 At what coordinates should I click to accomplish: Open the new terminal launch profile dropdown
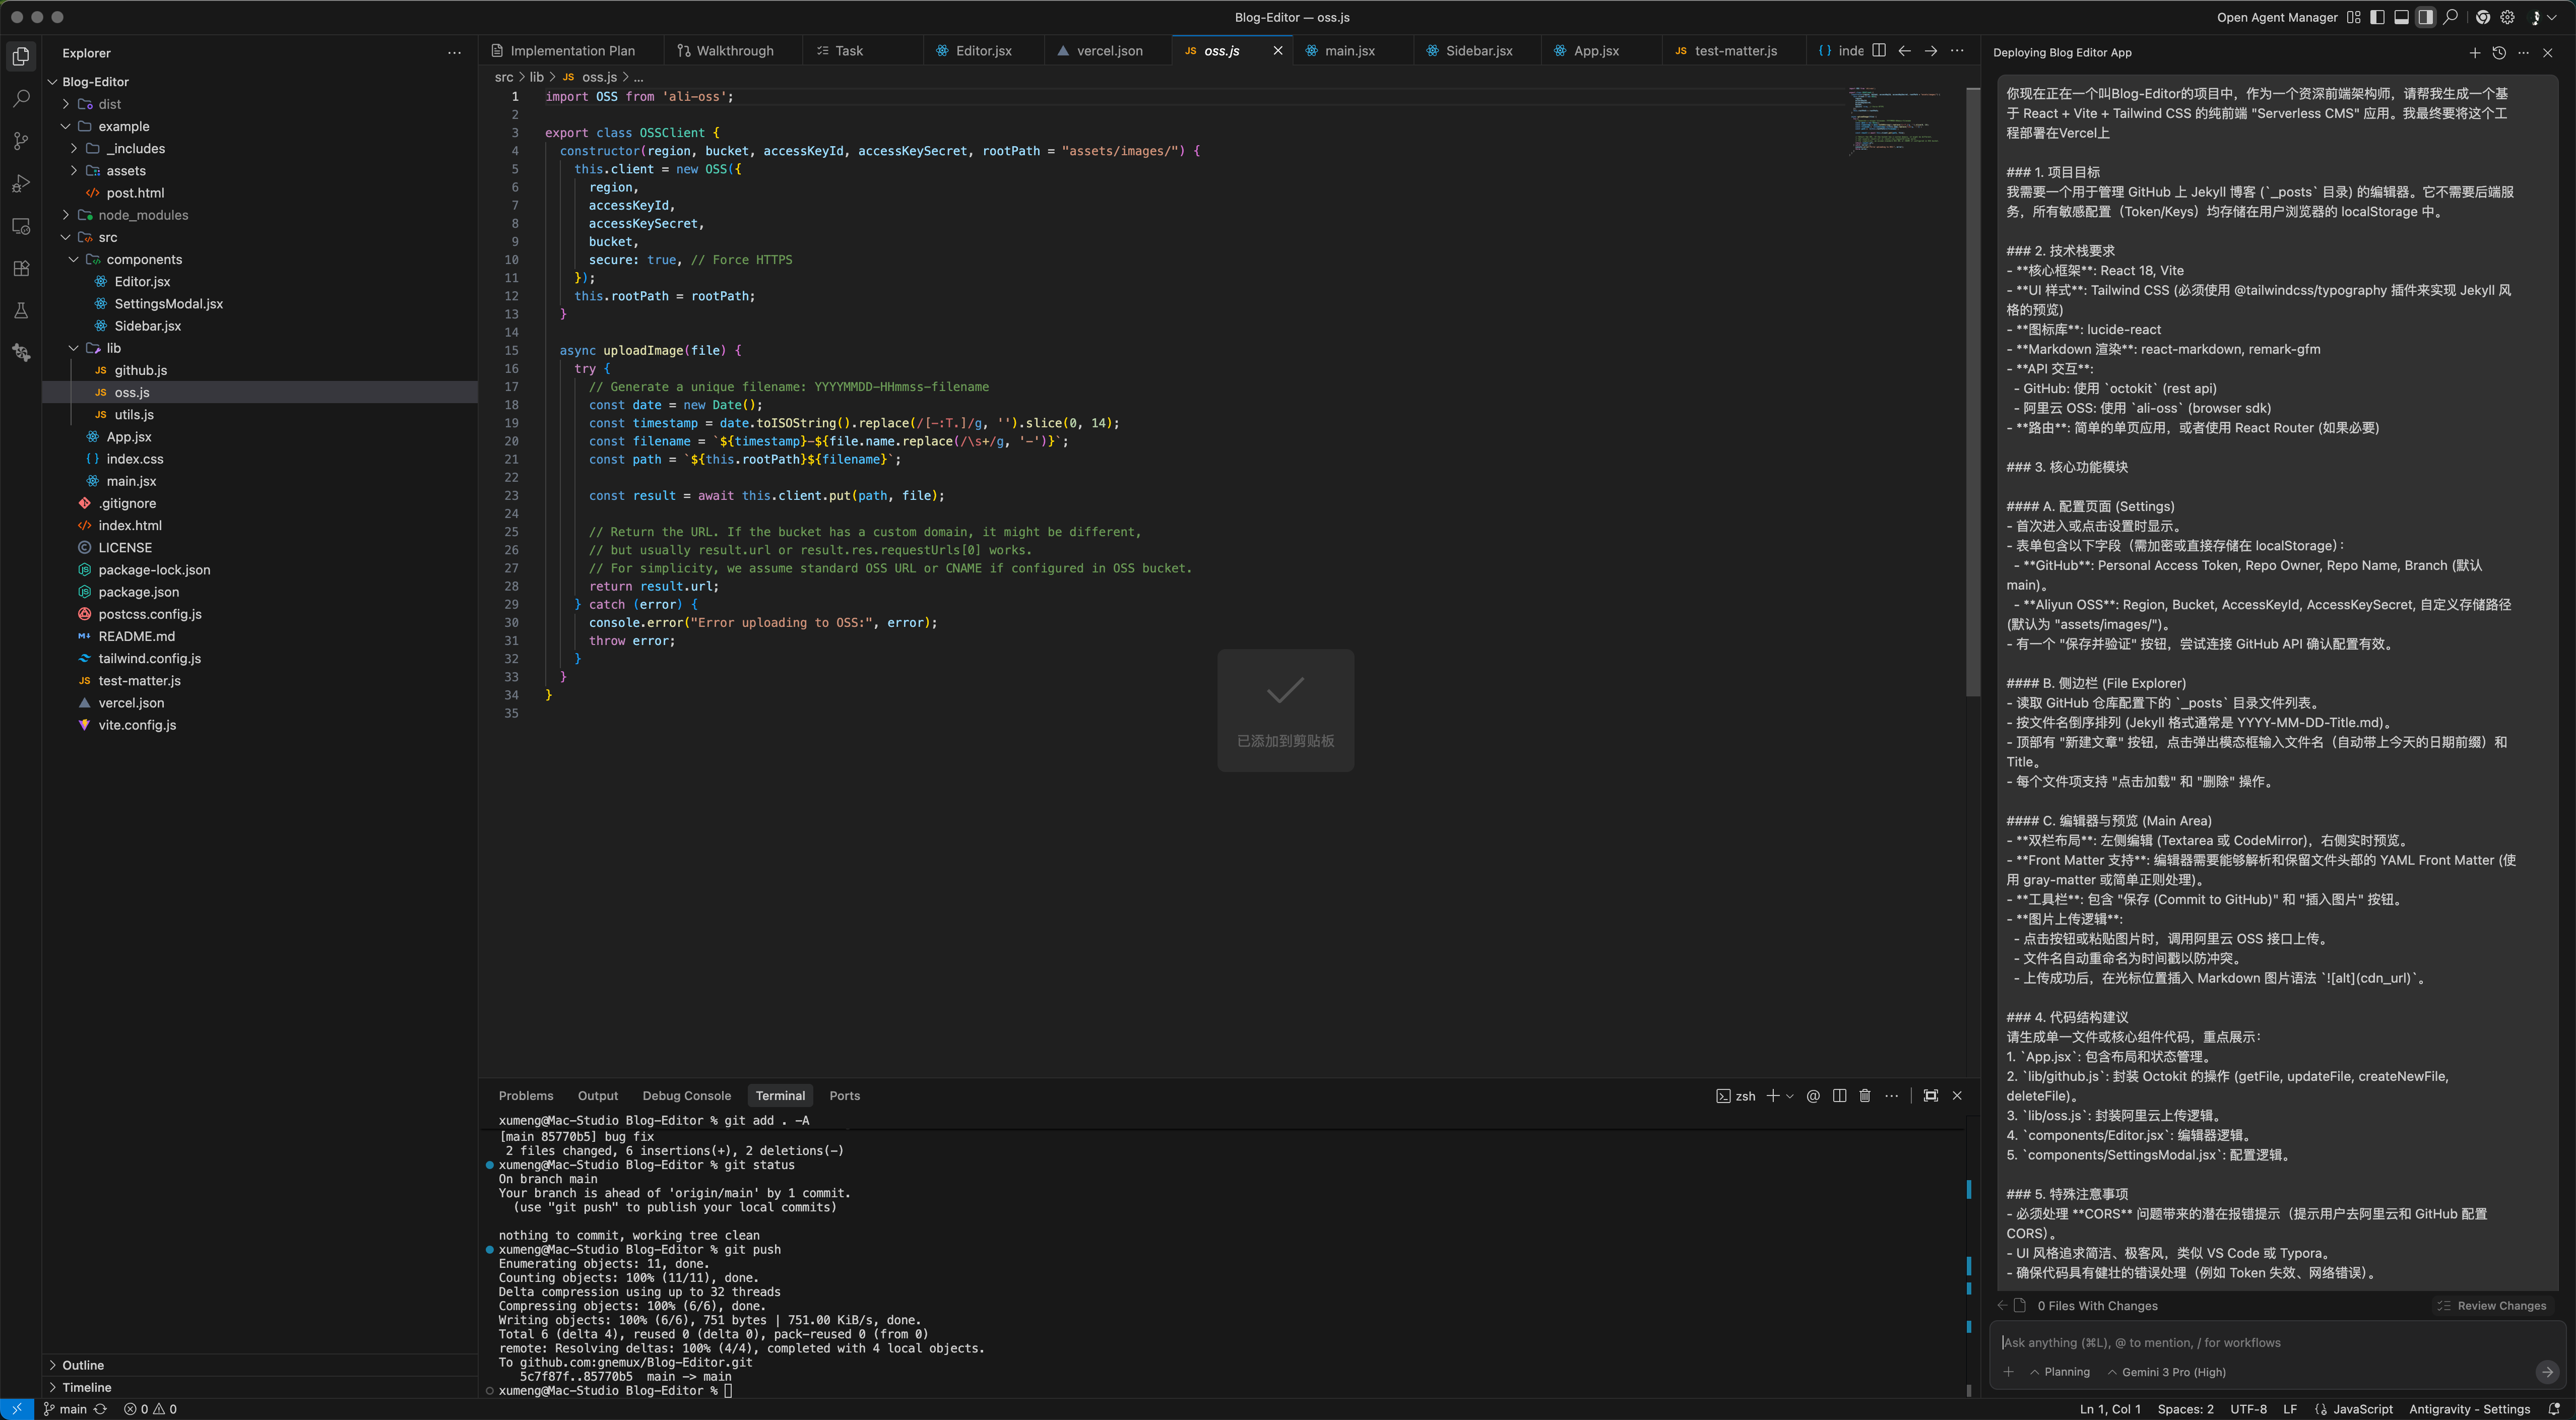(1790, 1096)
